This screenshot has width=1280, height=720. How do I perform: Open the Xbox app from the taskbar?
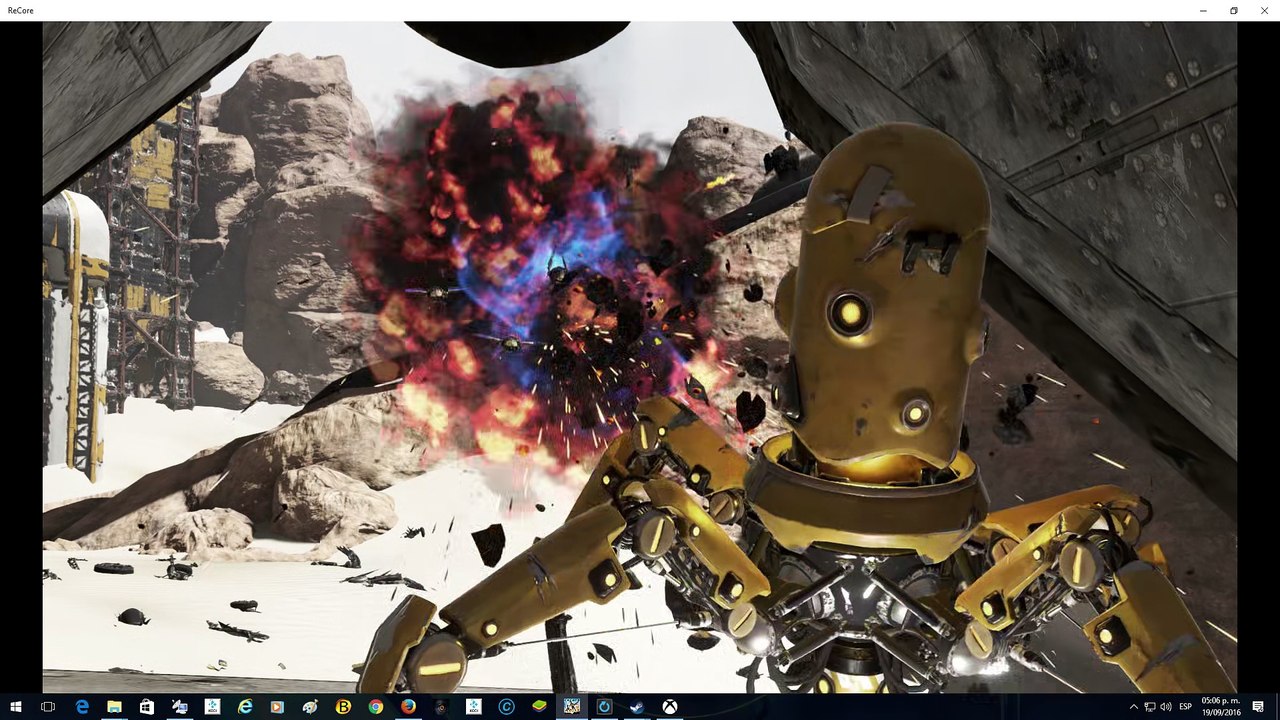coord(669,707)
